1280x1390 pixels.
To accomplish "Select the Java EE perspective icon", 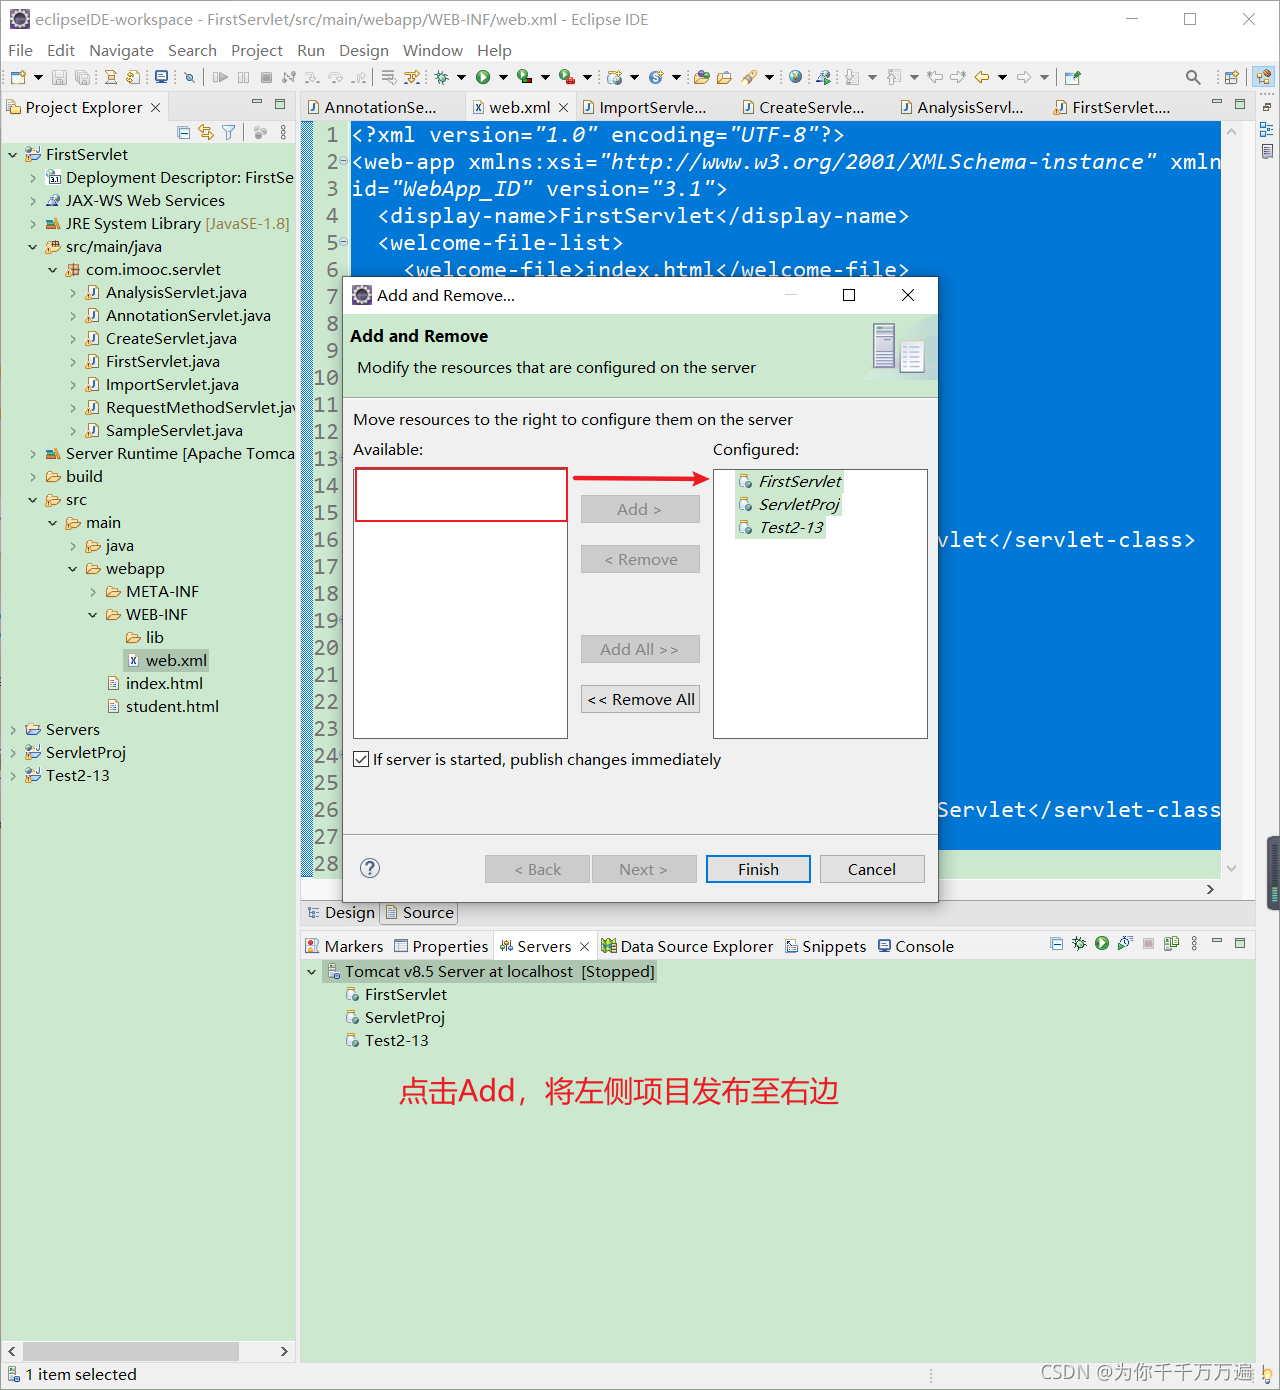I will coord(1264,77).
